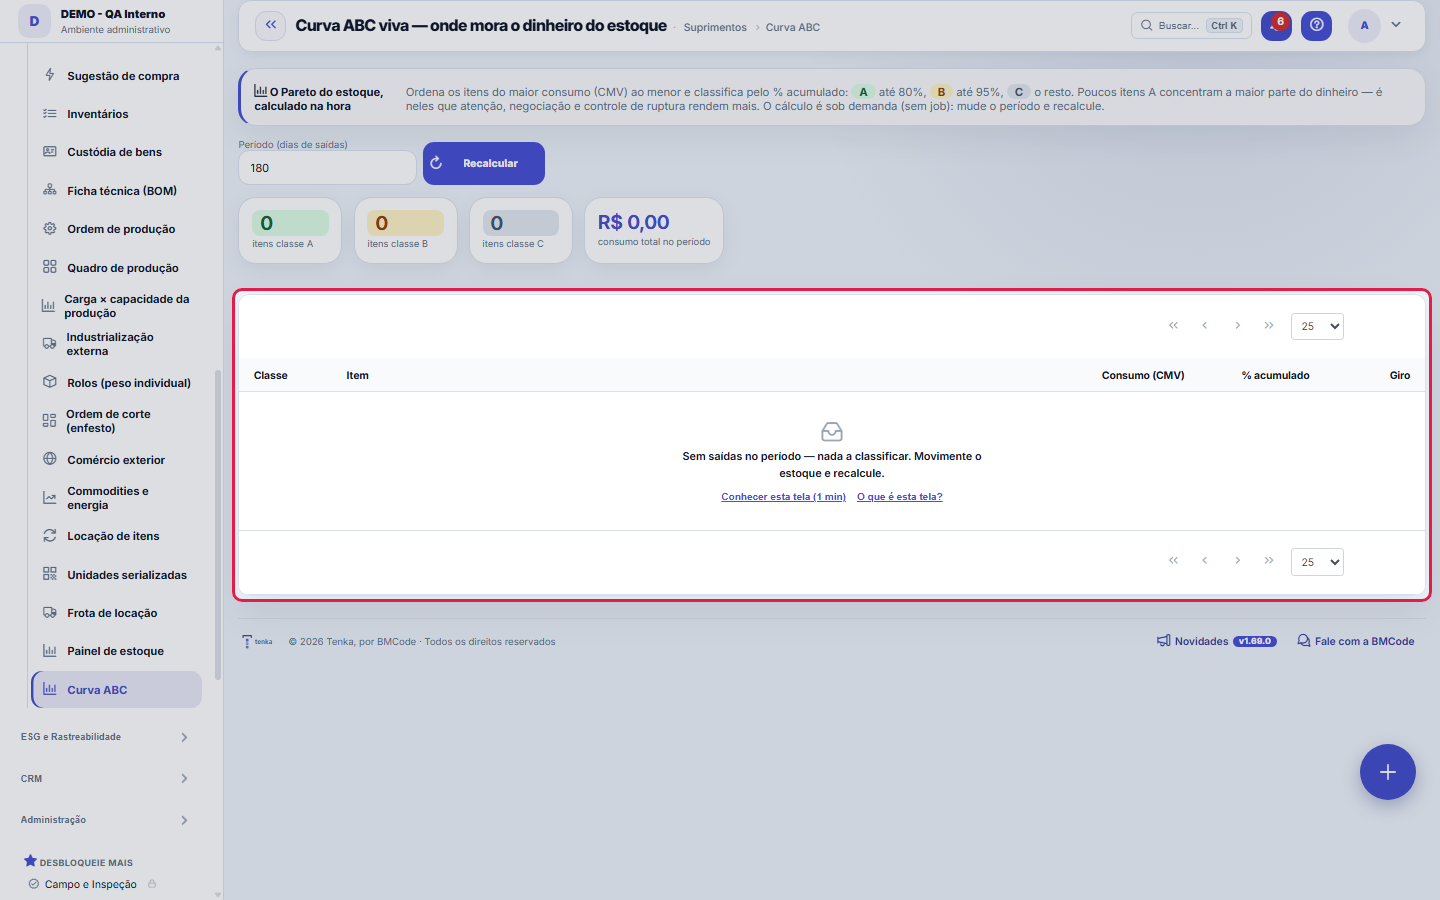
Task: Open Fale com a BMCode chat link
Action: [1355, 641]
